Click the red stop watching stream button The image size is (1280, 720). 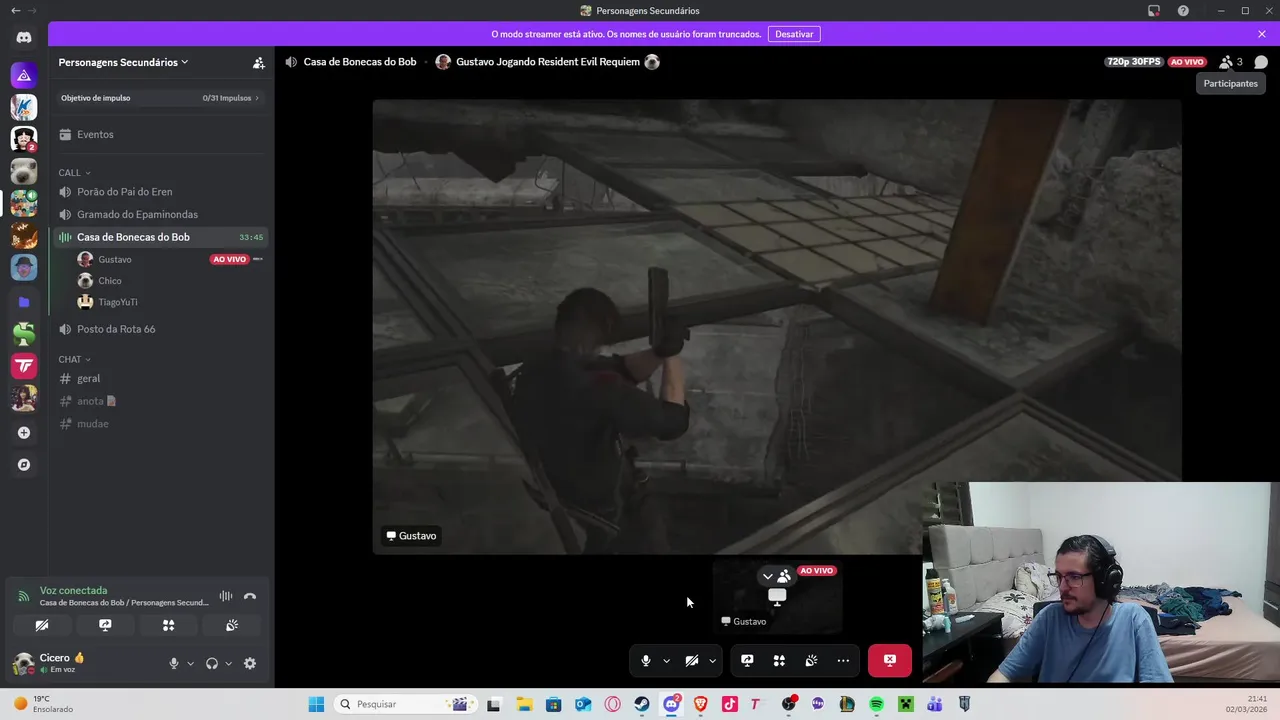pyautogui.click(x=890, y=660)
